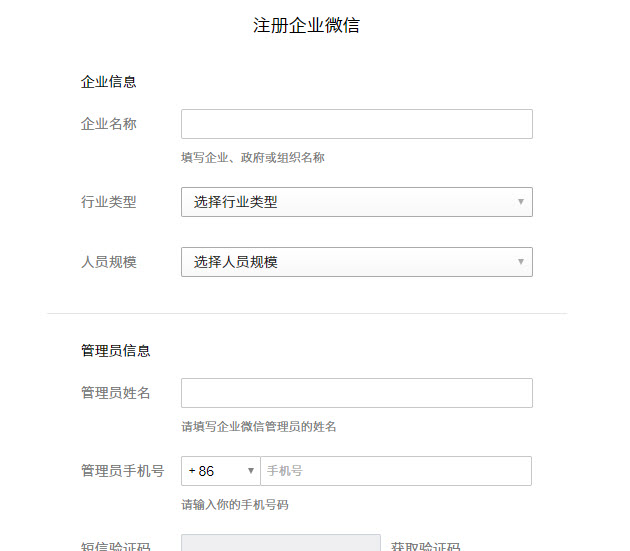This screenshot has height=551, width=630.
Task: Click the 获取验证码 link
Action: pos(425,546)
